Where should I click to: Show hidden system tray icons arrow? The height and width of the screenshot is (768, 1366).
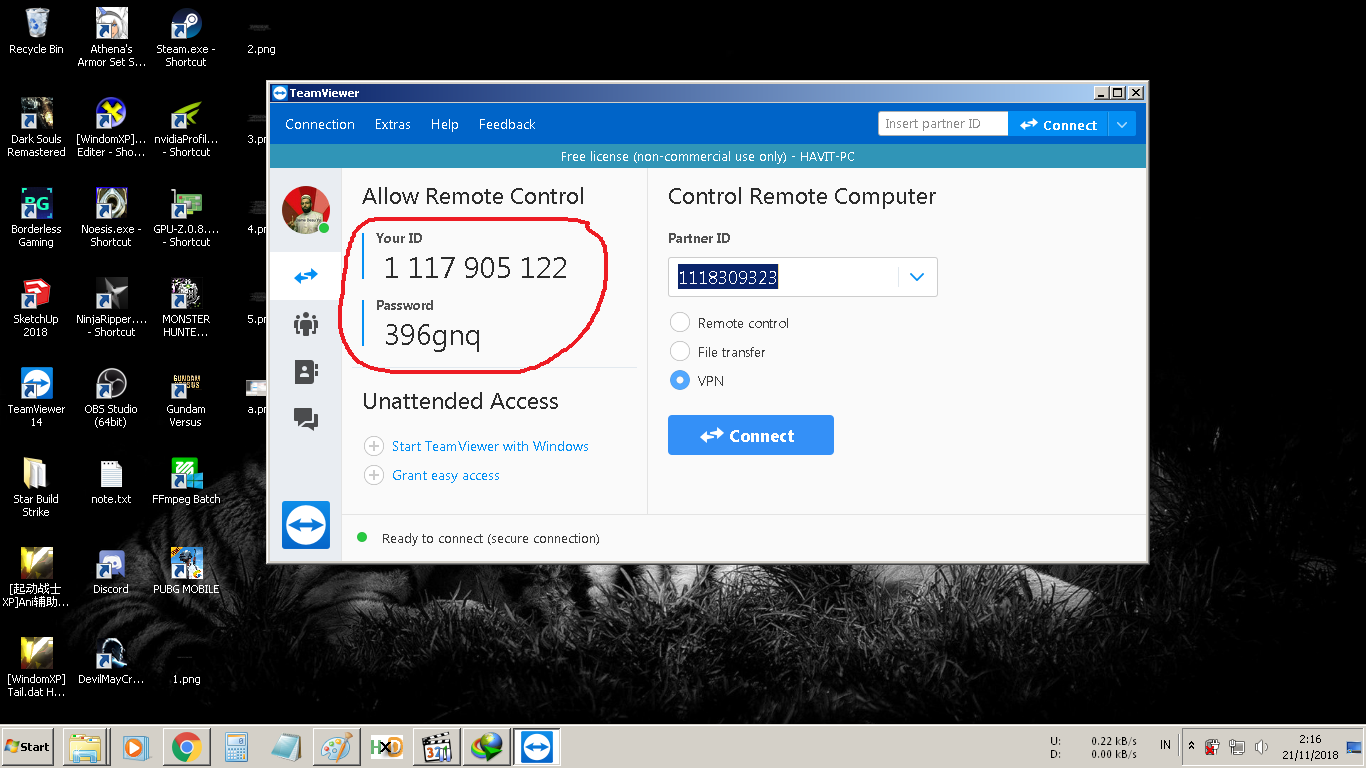pyautogui.click(x=1191, y=746)
